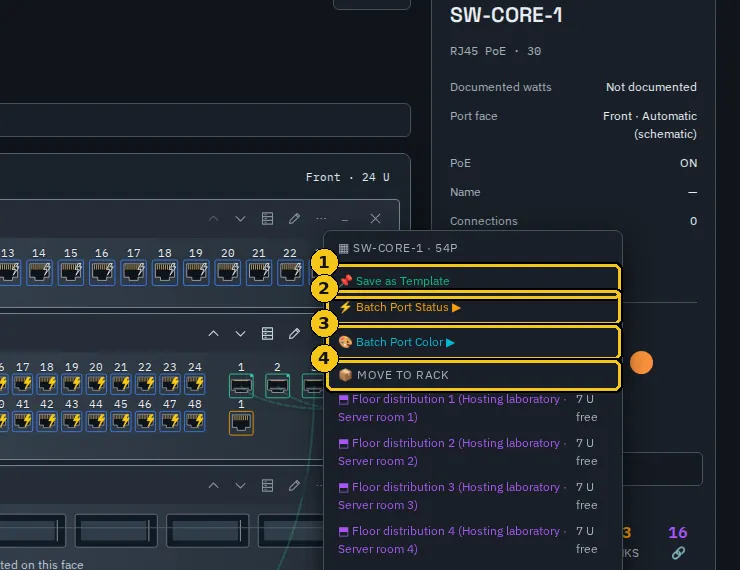Click the up chevron above the empty slot row
740x570 pixels.
(x=213, y=486)
